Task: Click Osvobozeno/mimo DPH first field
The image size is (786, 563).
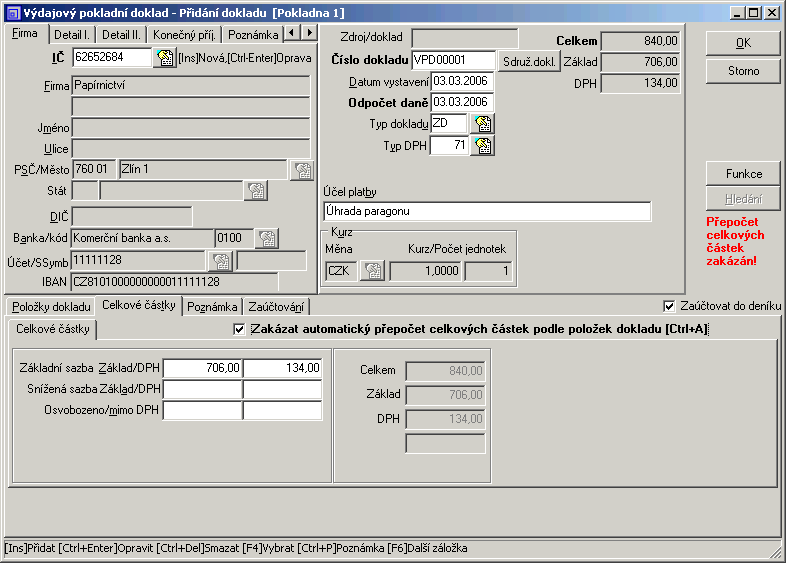Action: click(203, 410)
